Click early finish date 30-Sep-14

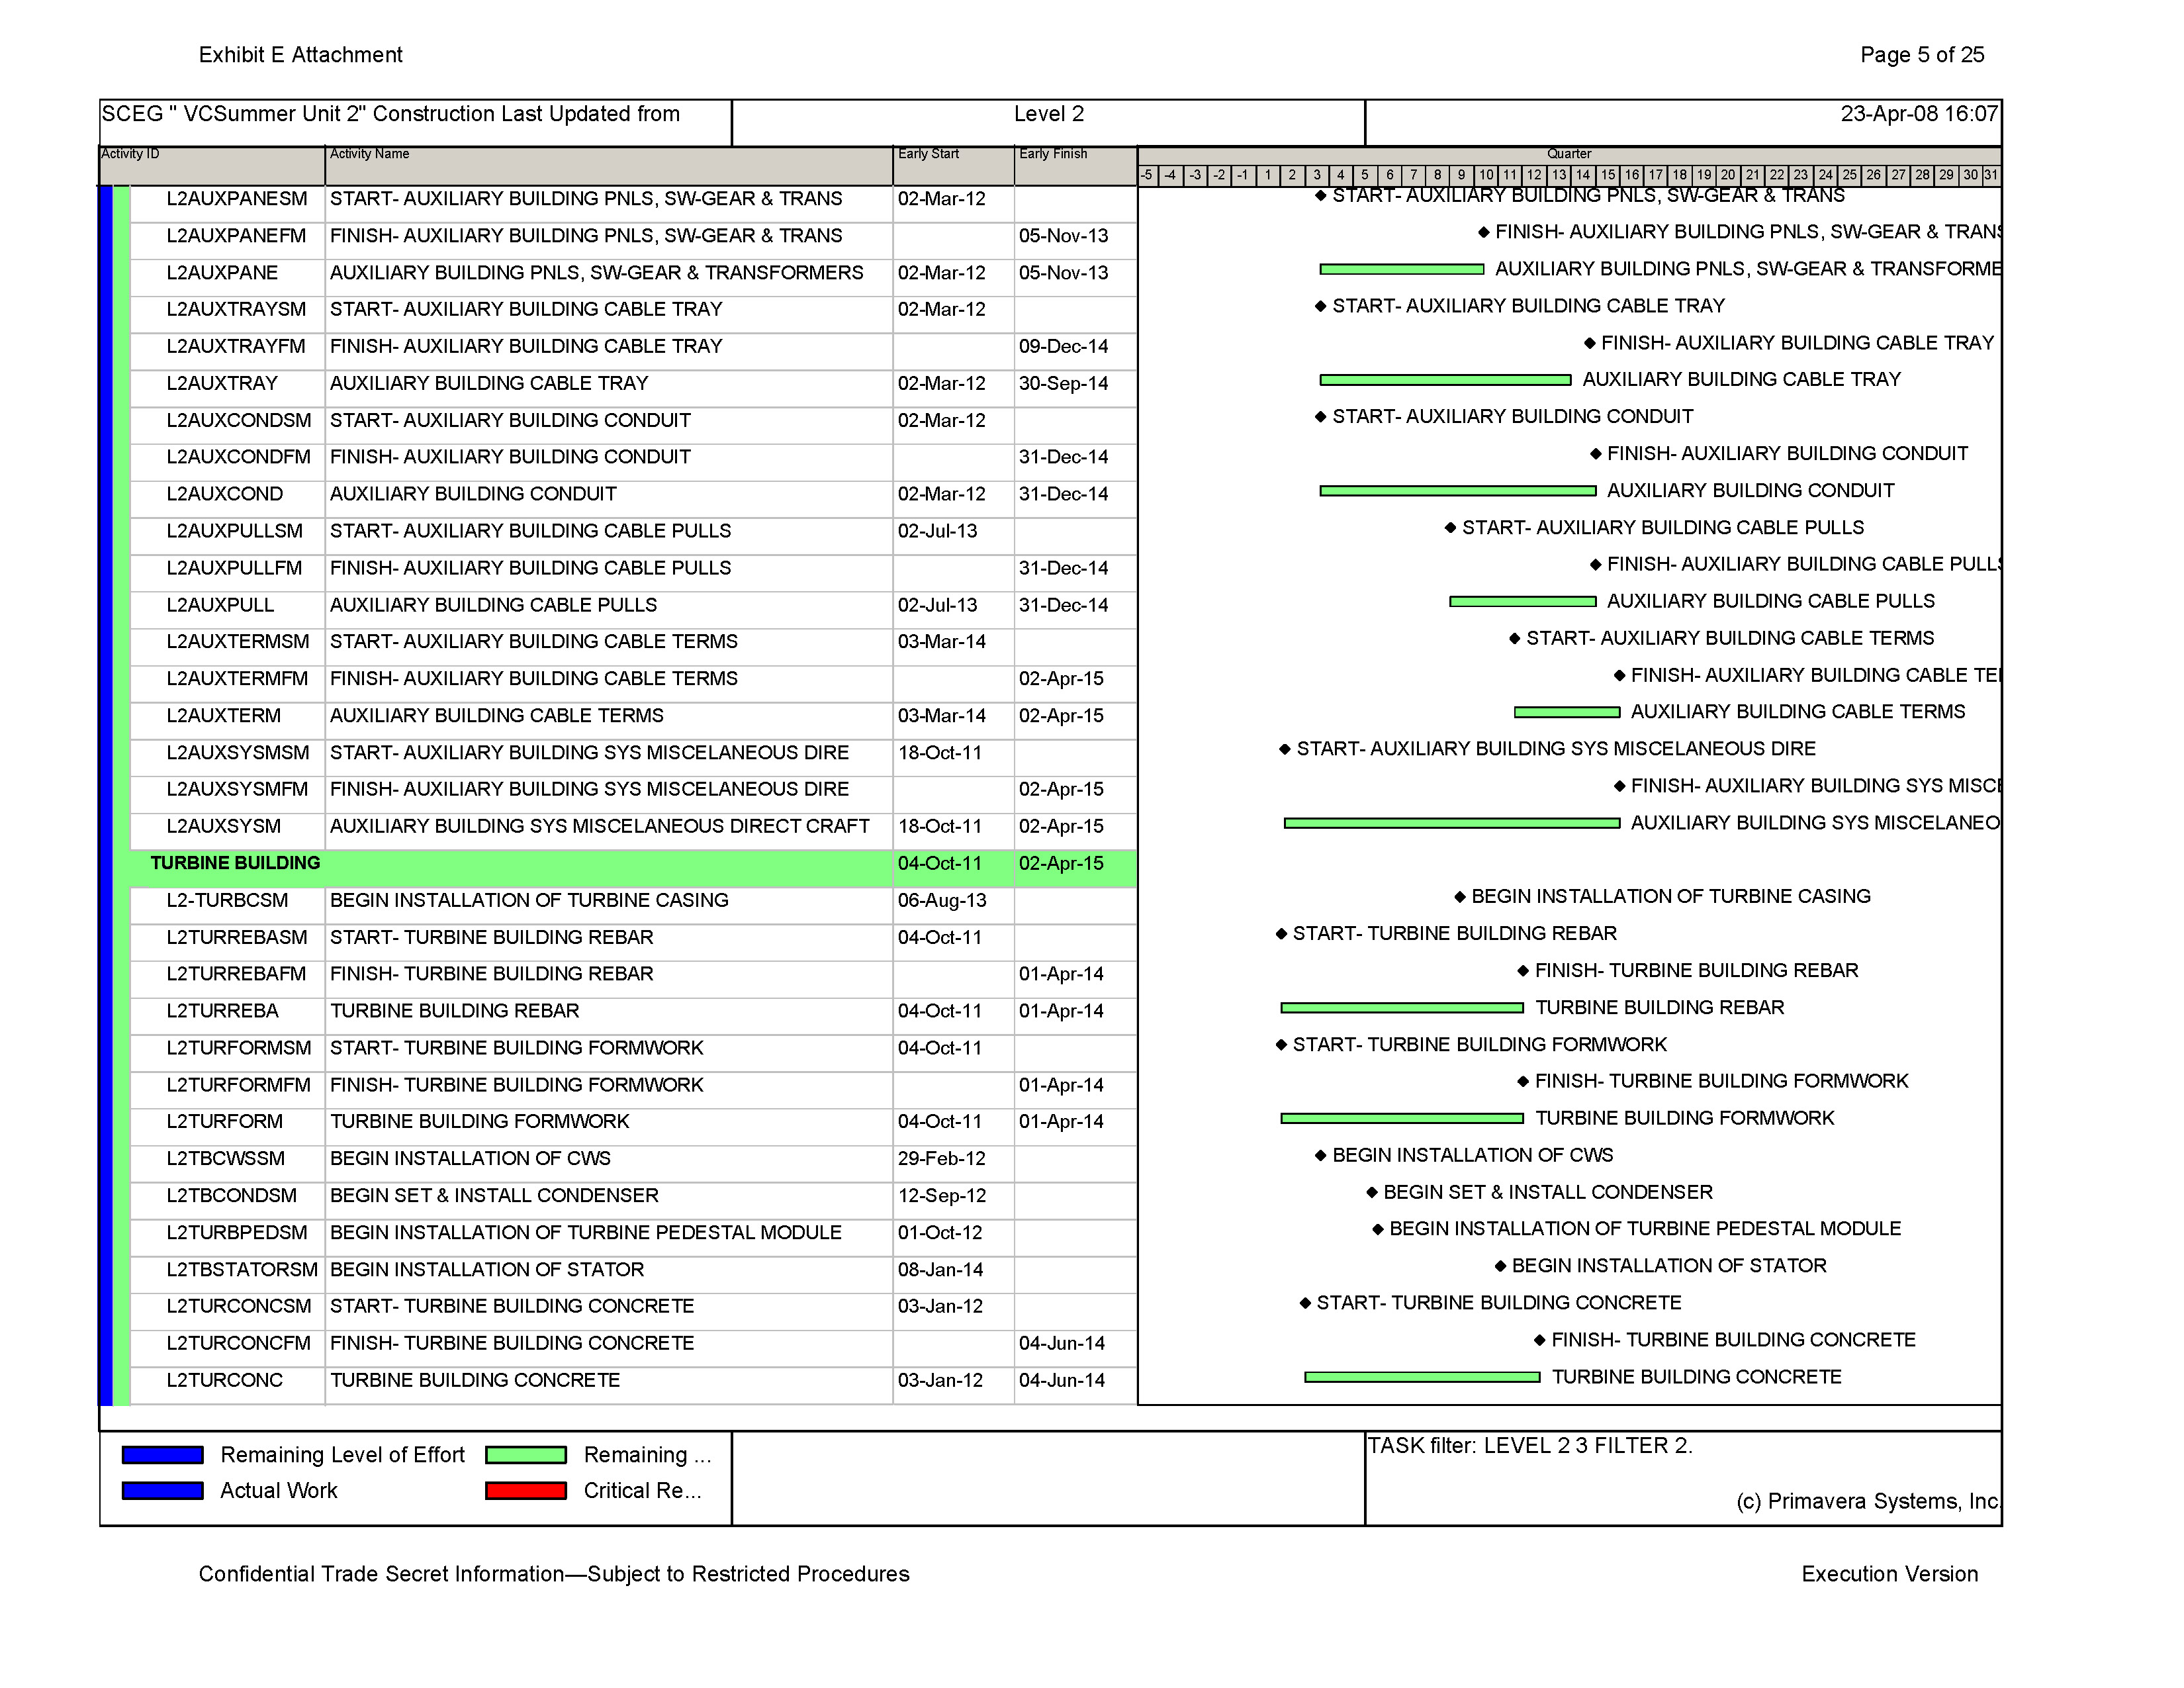(x=1064, y=383)
